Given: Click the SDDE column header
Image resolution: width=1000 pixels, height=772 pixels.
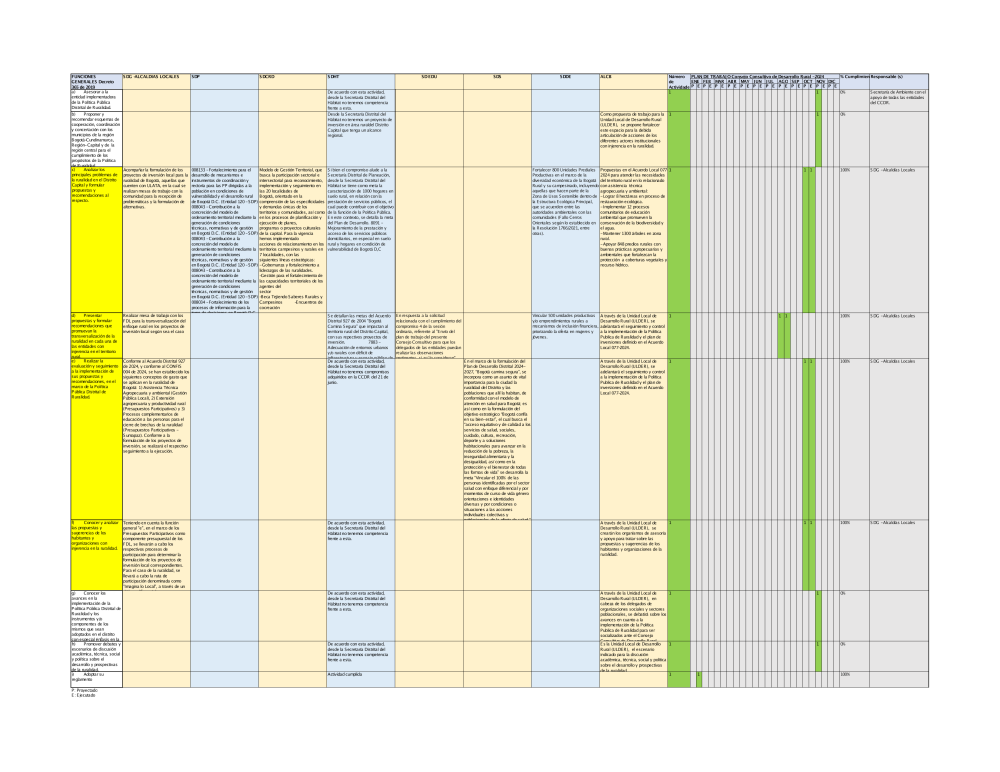Looking at the screenshot, I should (565, 79).
